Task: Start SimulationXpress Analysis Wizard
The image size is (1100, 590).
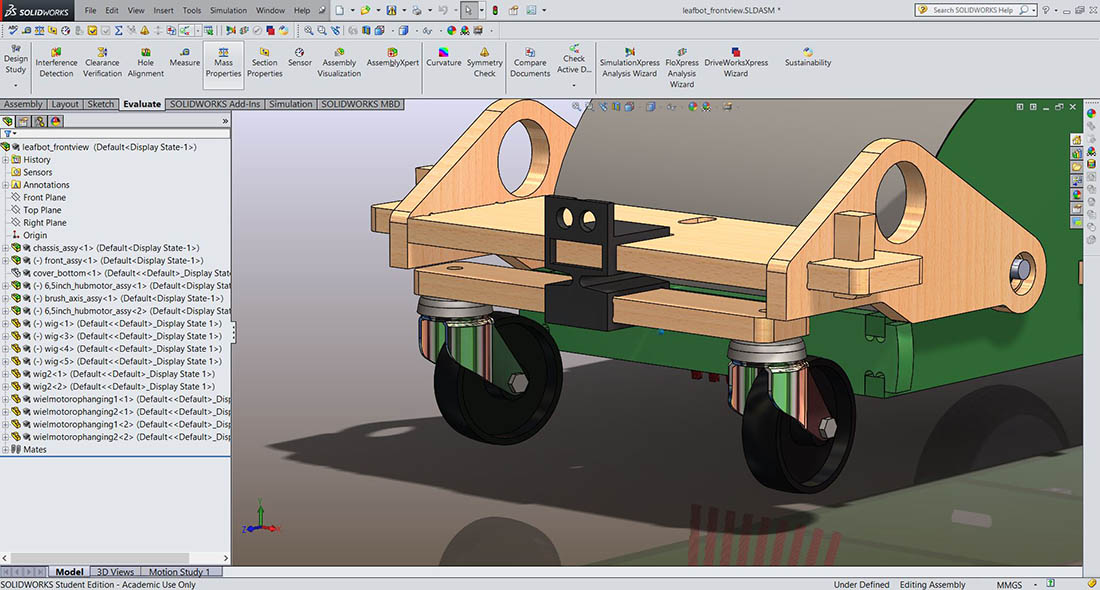Action: pos(629,62)
